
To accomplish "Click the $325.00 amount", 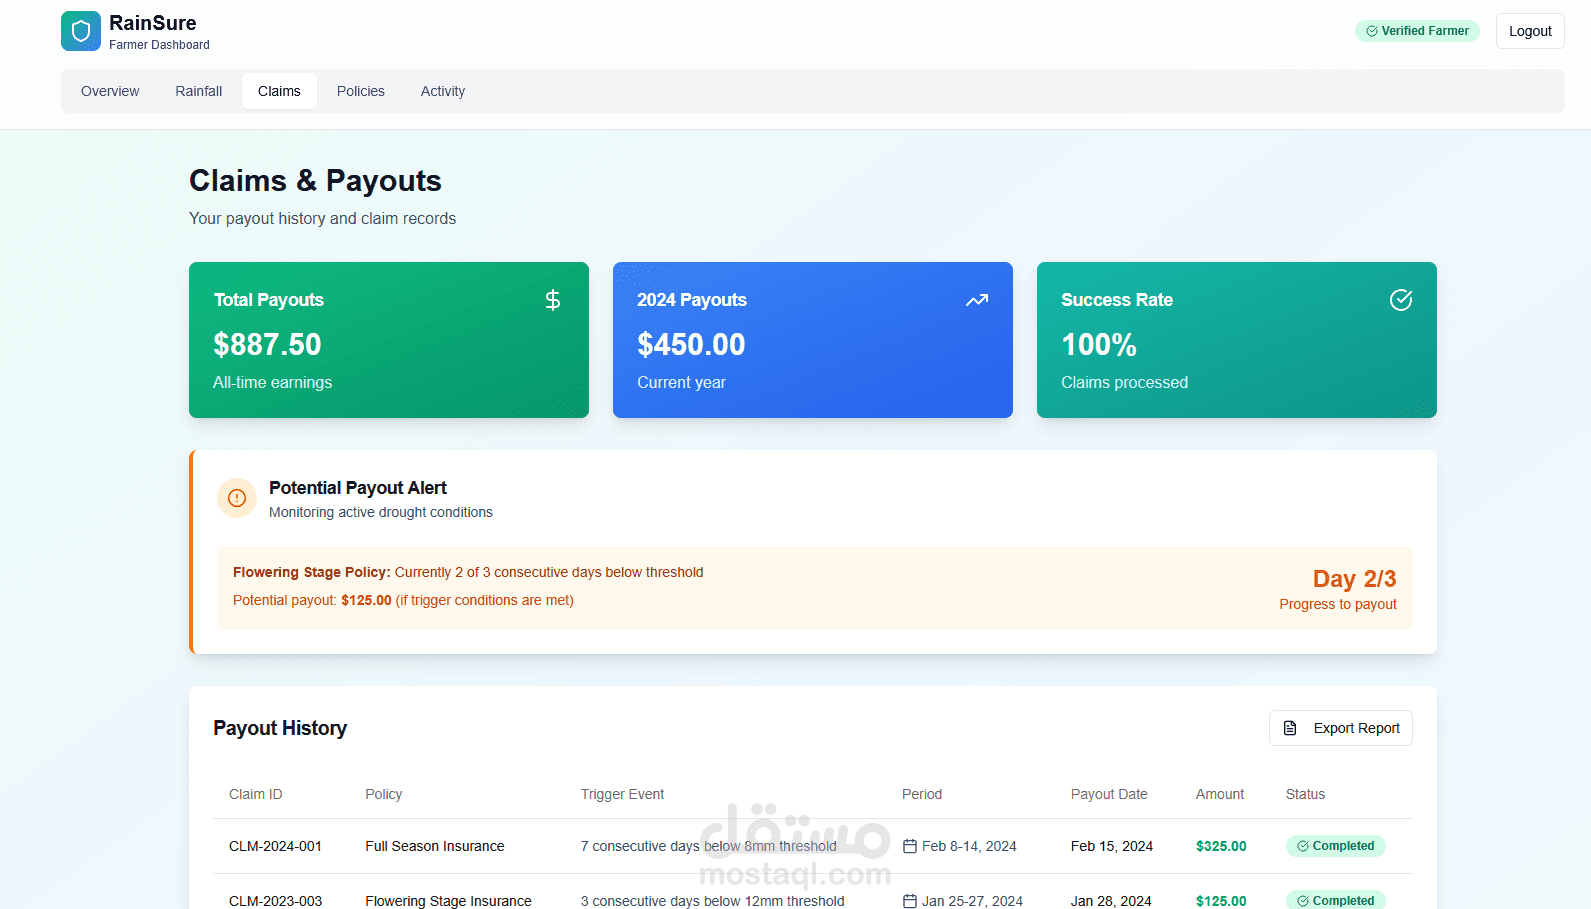I will 1221,846.
